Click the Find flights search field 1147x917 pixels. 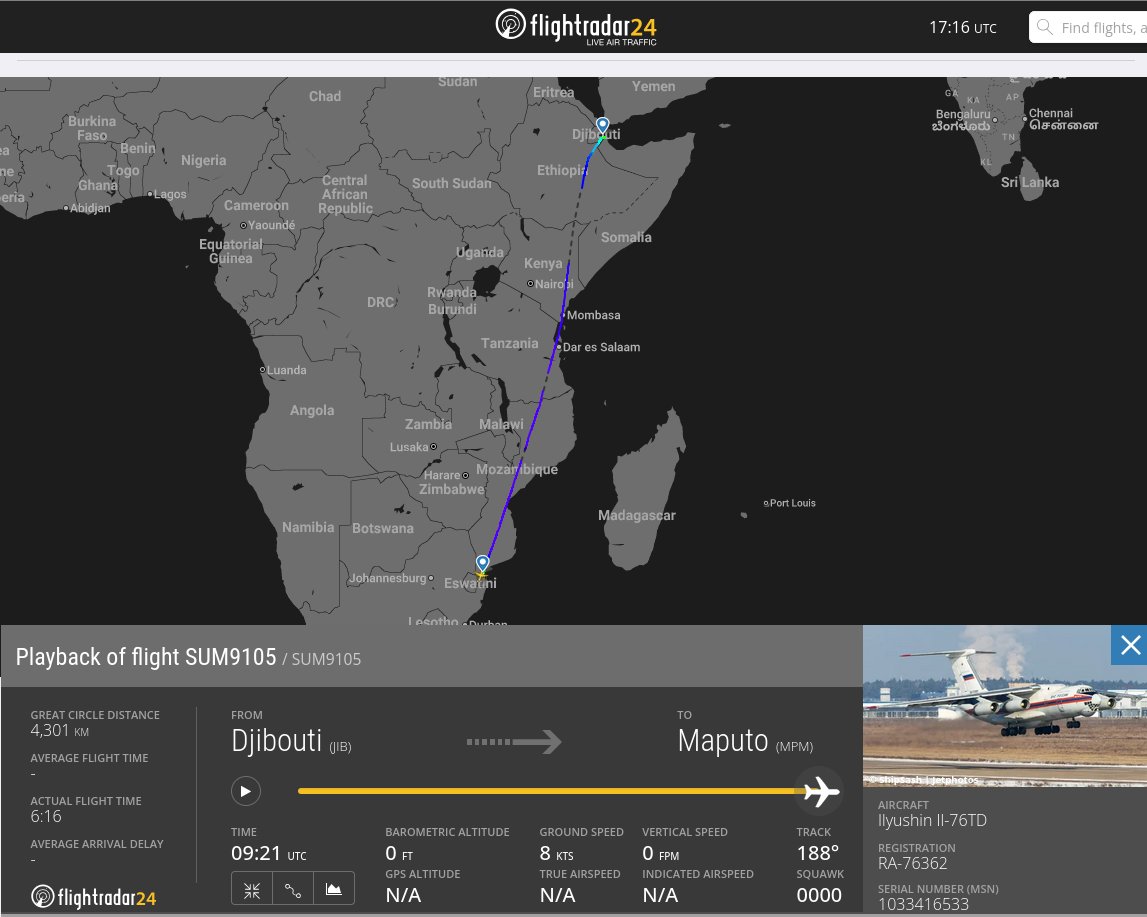pos(1088,28)
